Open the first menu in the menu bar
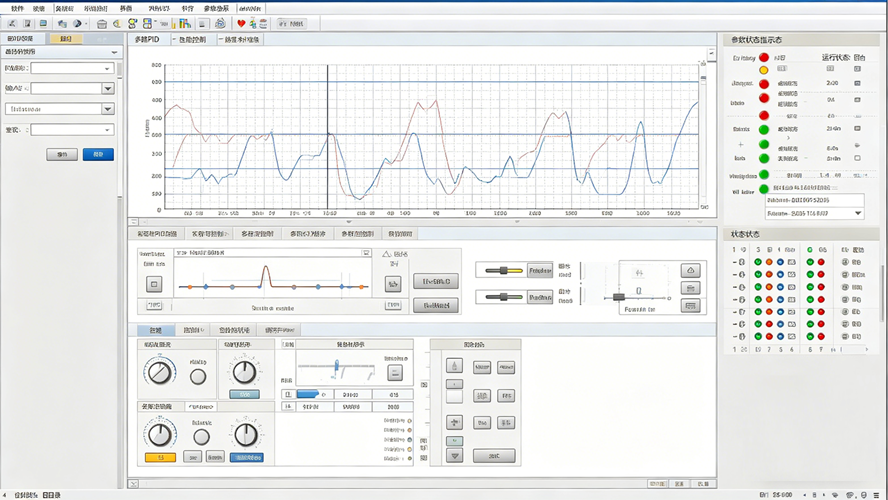This screenshot has width=888, height=500. 17,7
